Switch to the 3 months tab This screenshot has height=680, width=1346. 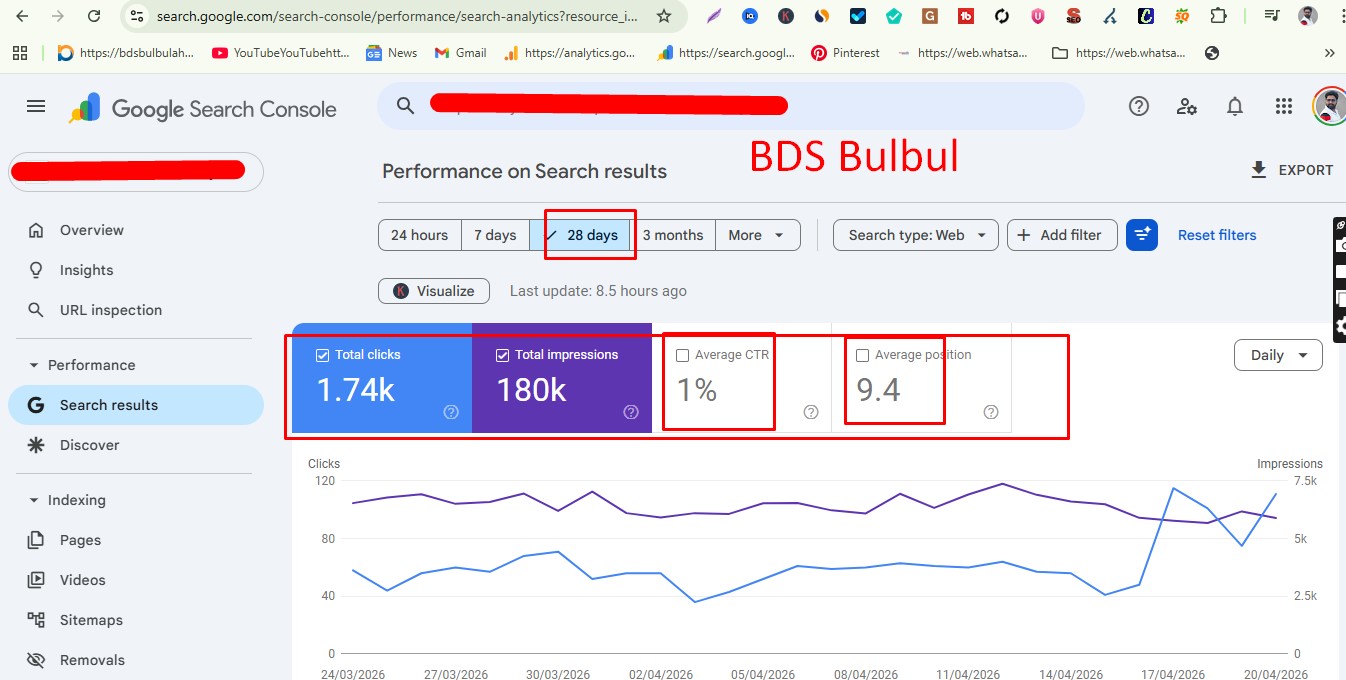click(x=674, y=234)
